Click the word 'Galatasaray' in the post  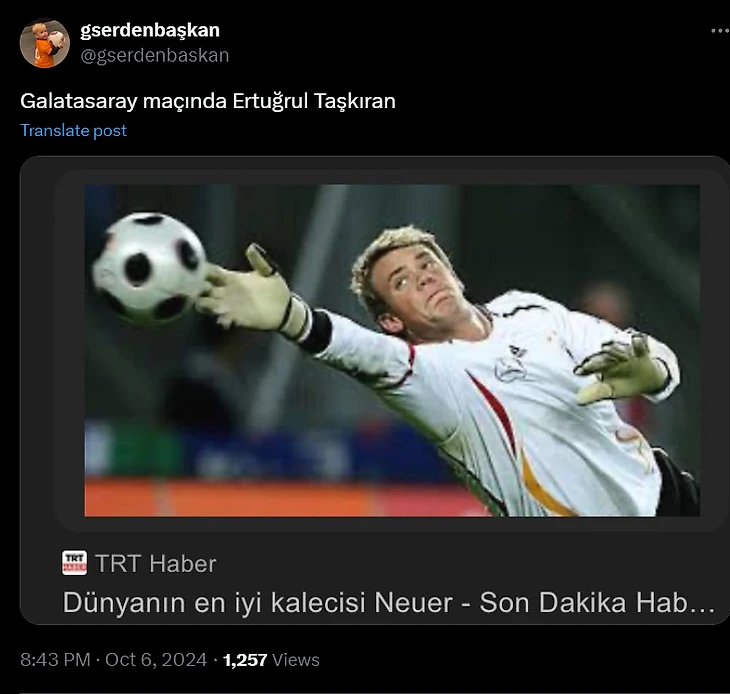pyautogui.click(x=79, y=101)
